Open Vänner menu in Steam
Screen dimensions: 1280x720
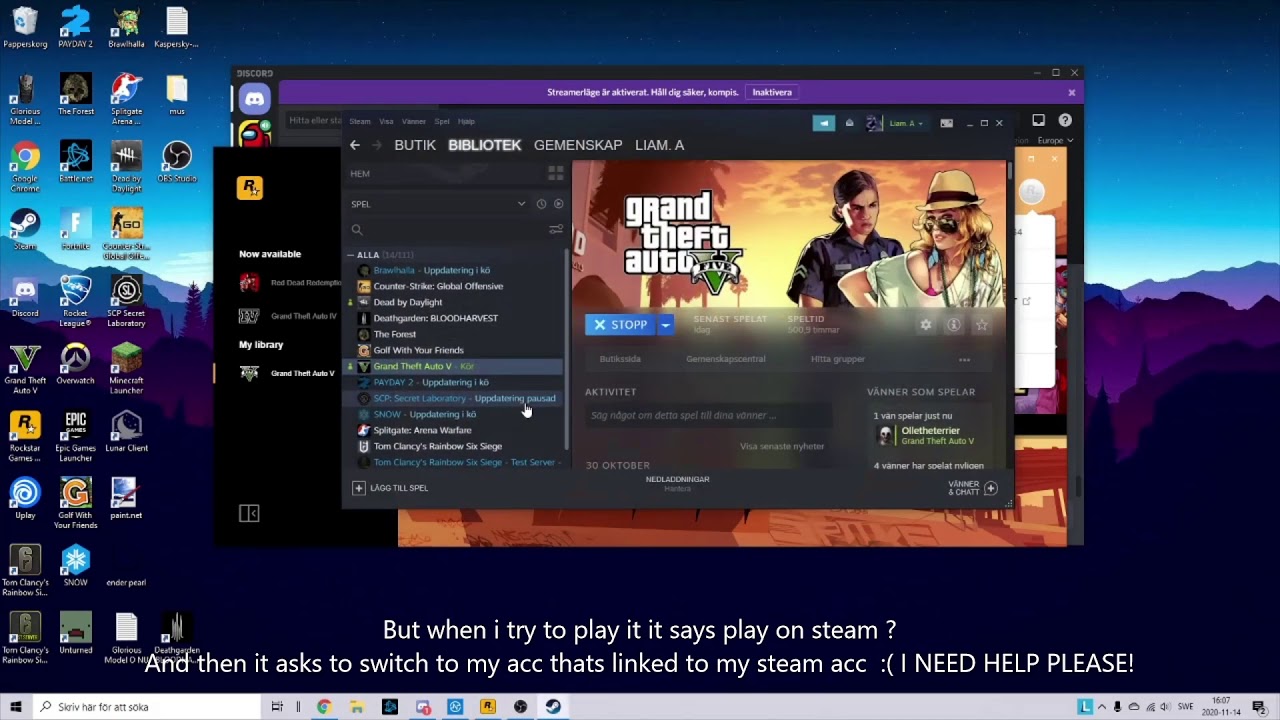(x=413, y=121)
